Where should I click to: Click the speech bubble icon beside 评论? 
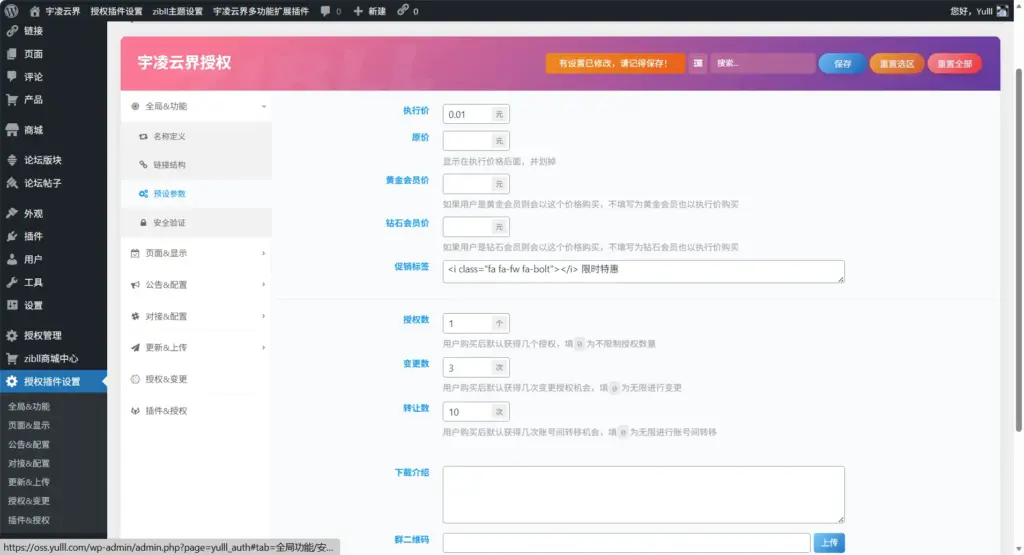(12, 76)
